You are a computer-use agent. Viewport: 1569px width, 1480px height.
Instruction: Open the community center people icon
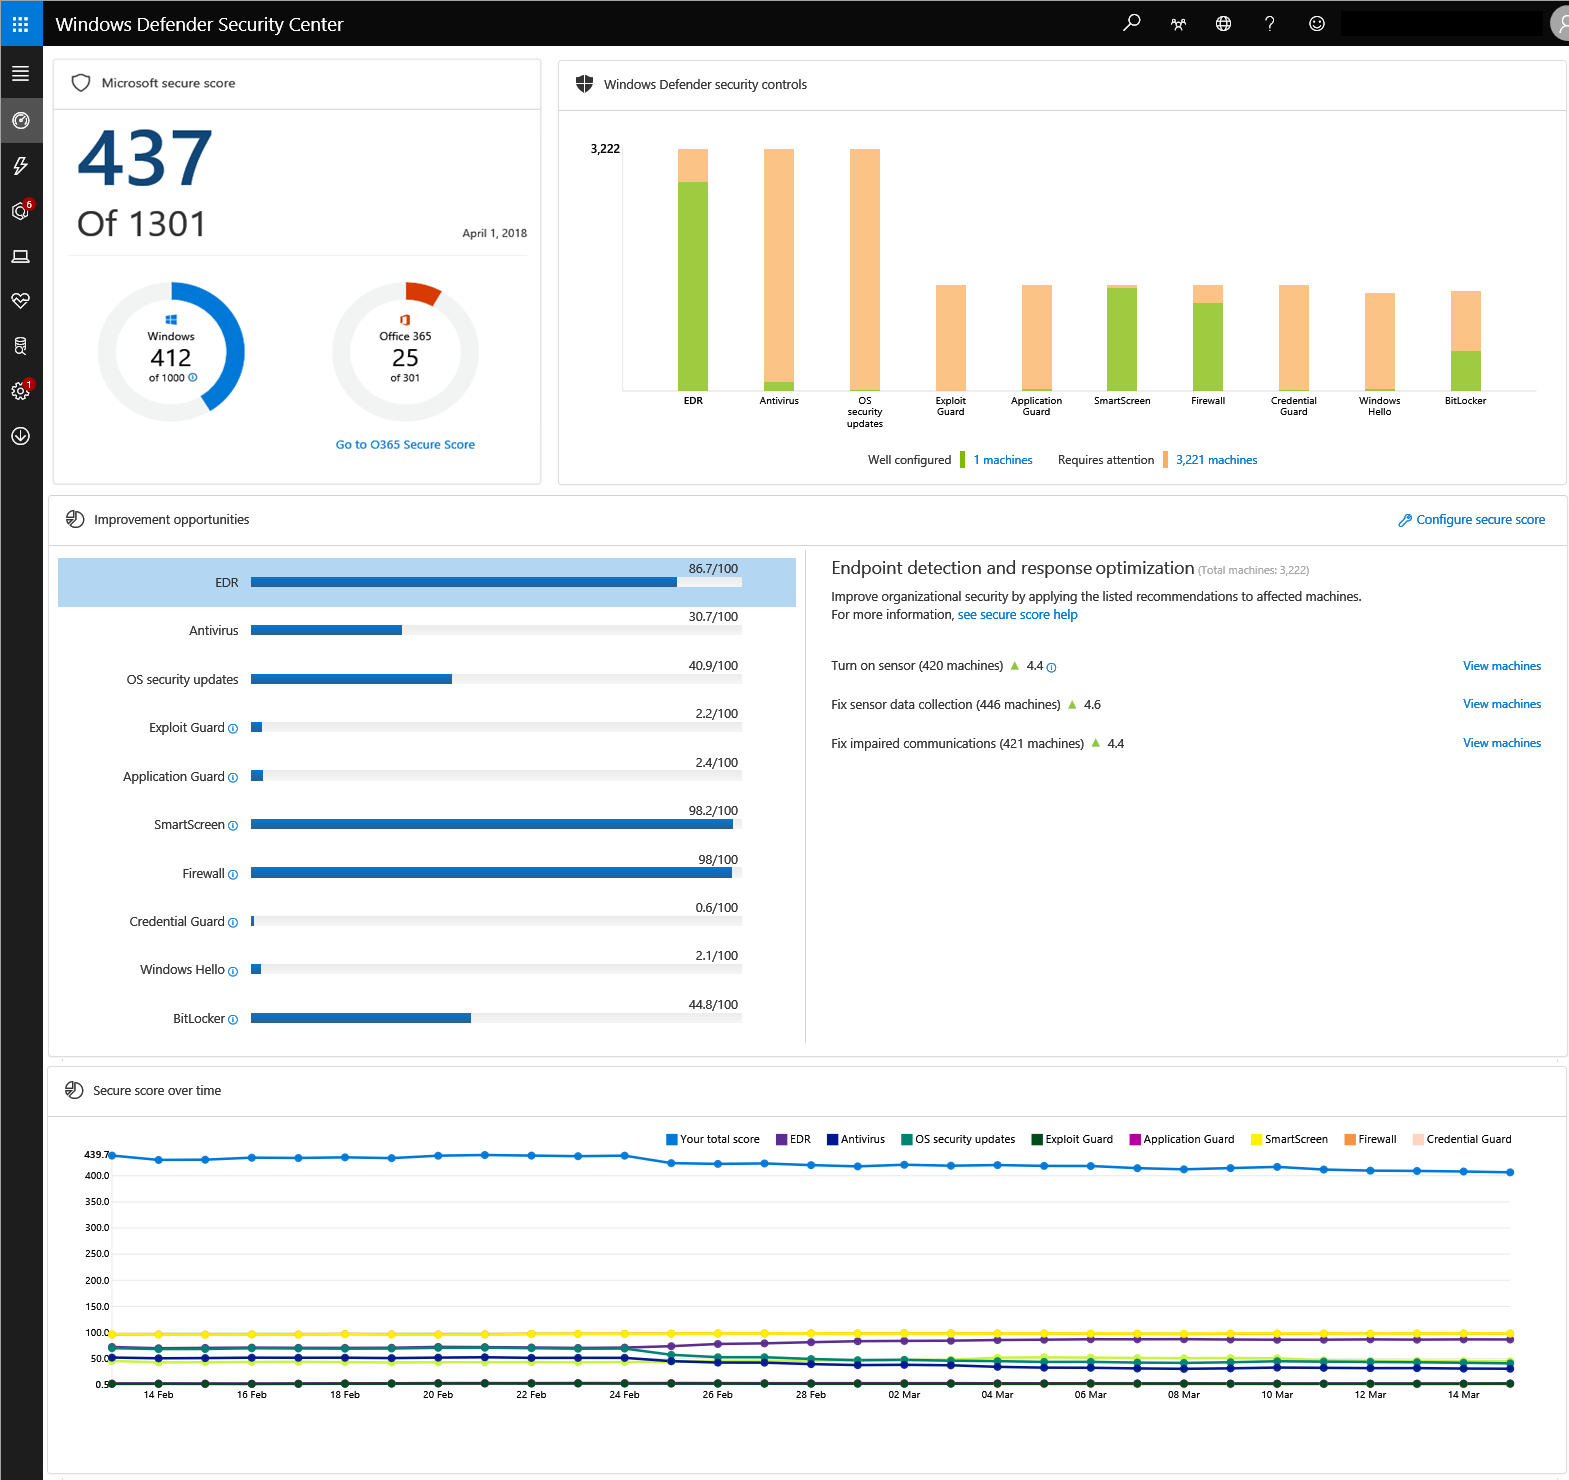pos(1178,24)
